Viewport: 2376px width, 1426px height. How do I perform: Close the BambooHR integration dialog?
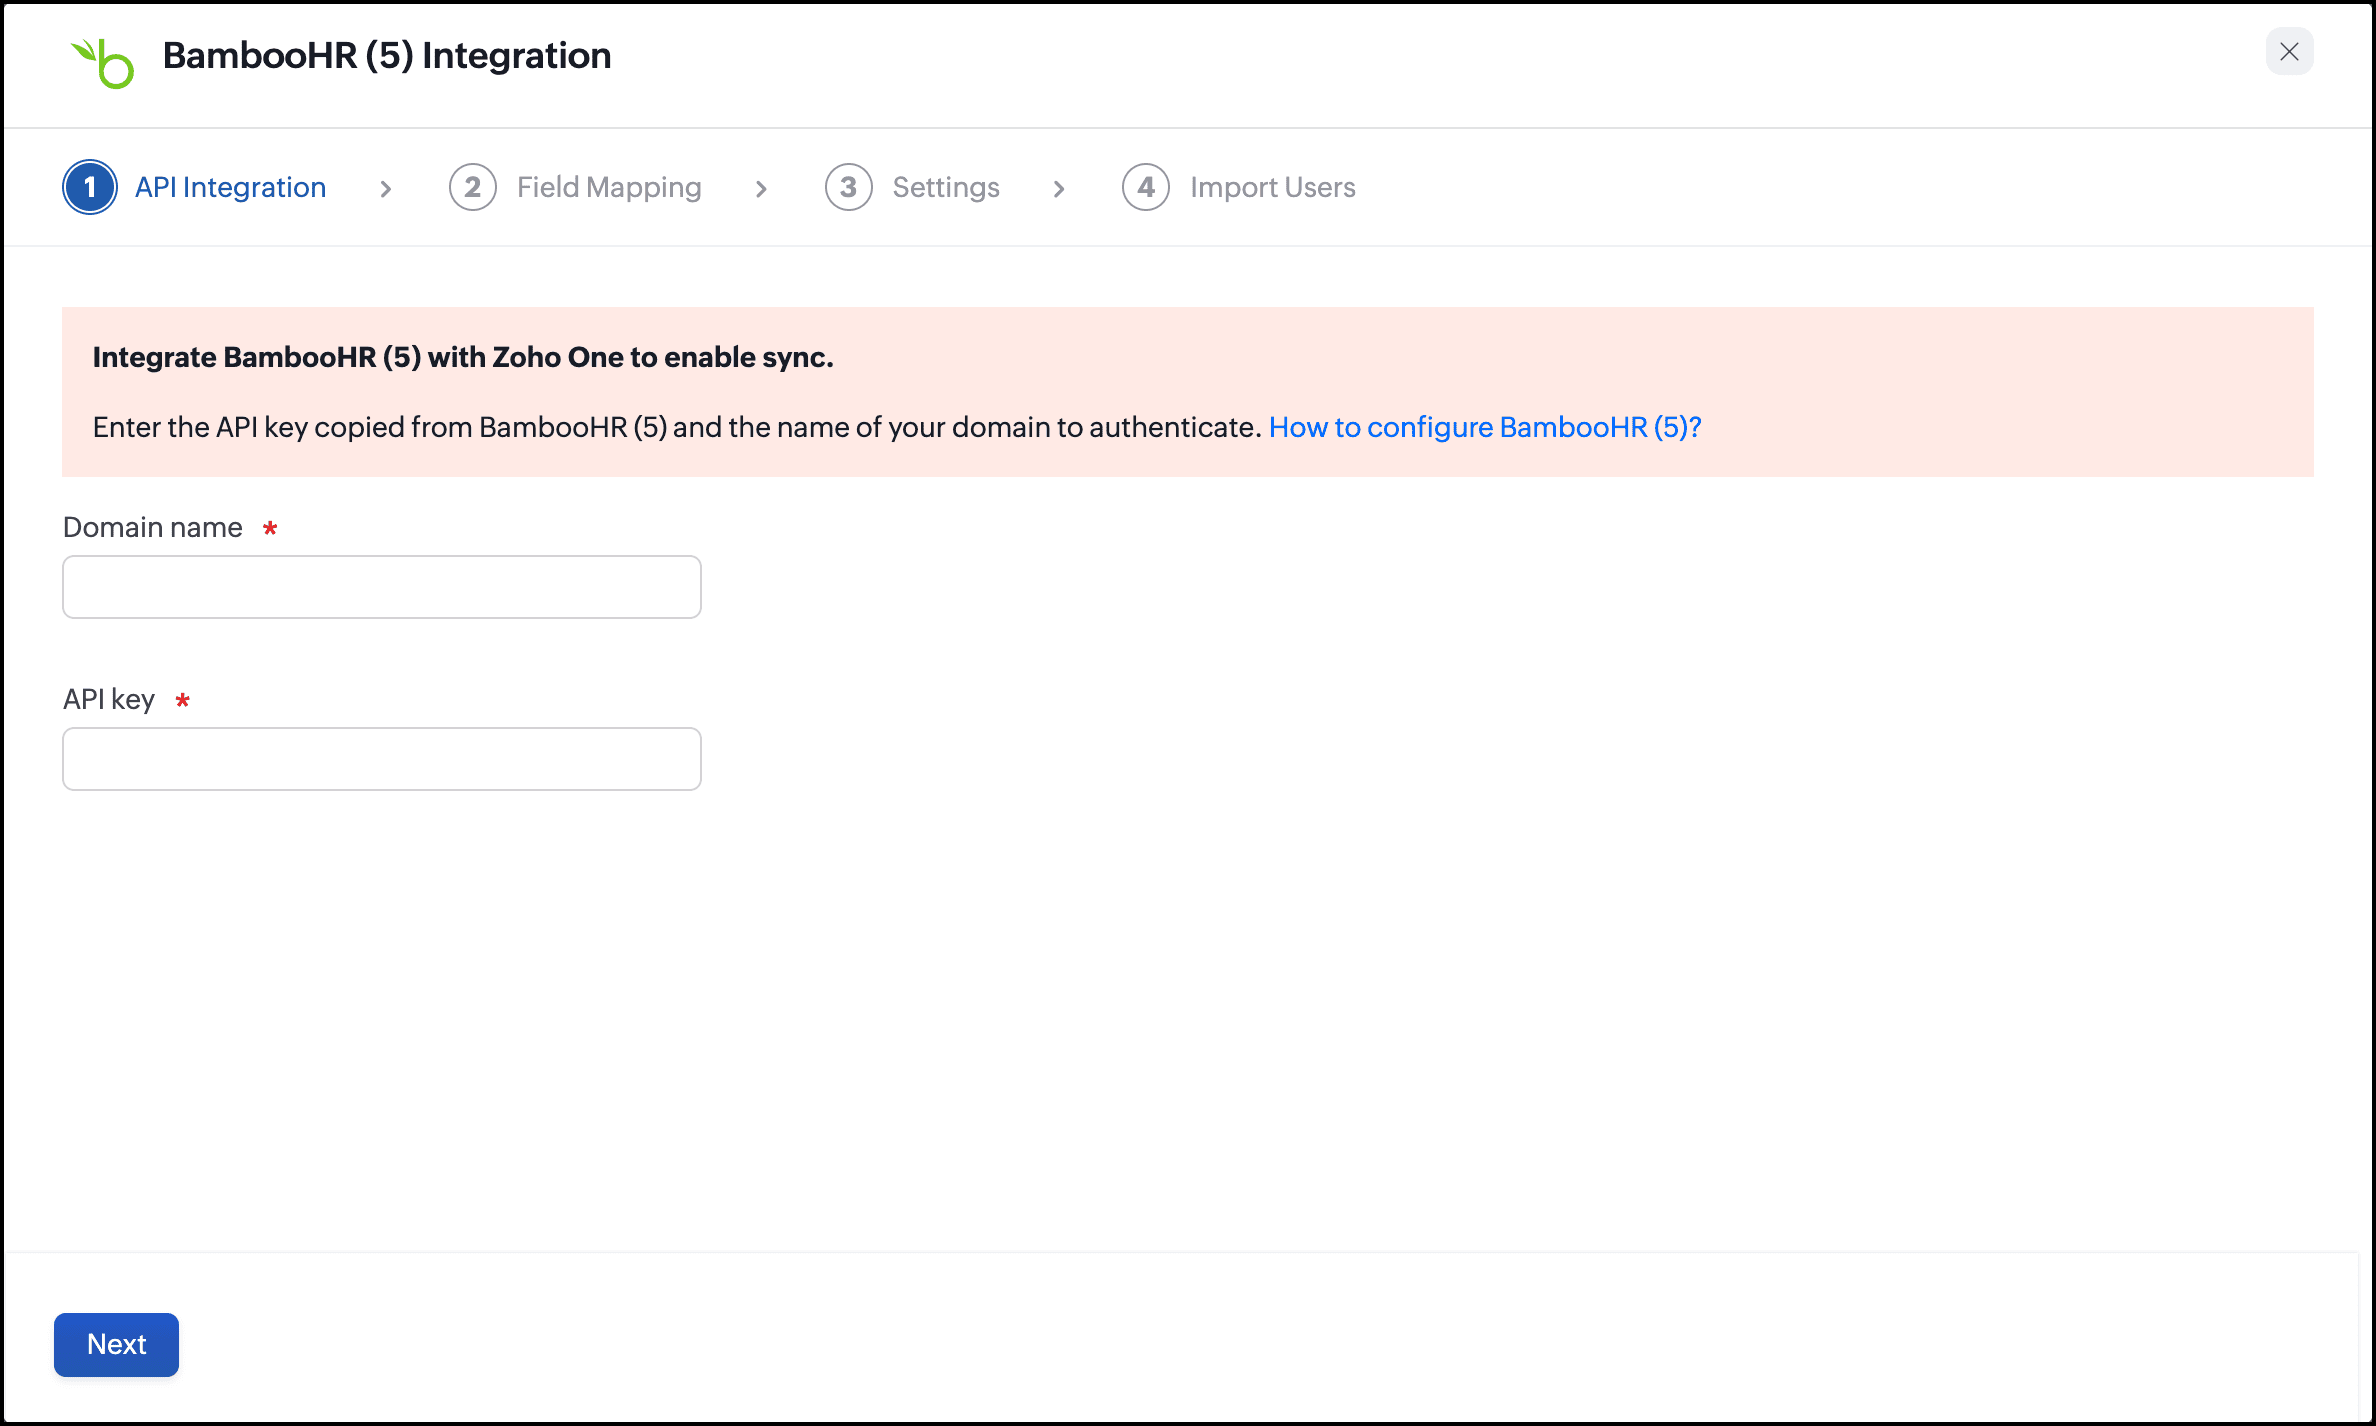(2289, 52)
